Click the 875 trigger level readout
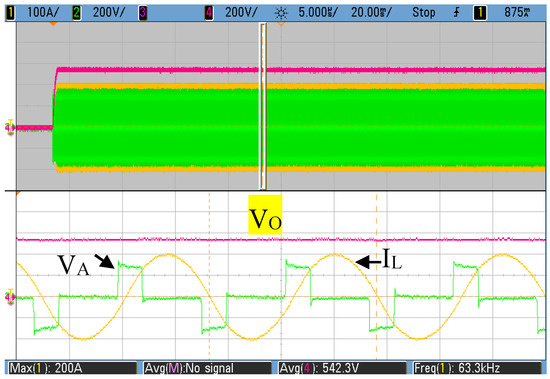 [518, 13]
